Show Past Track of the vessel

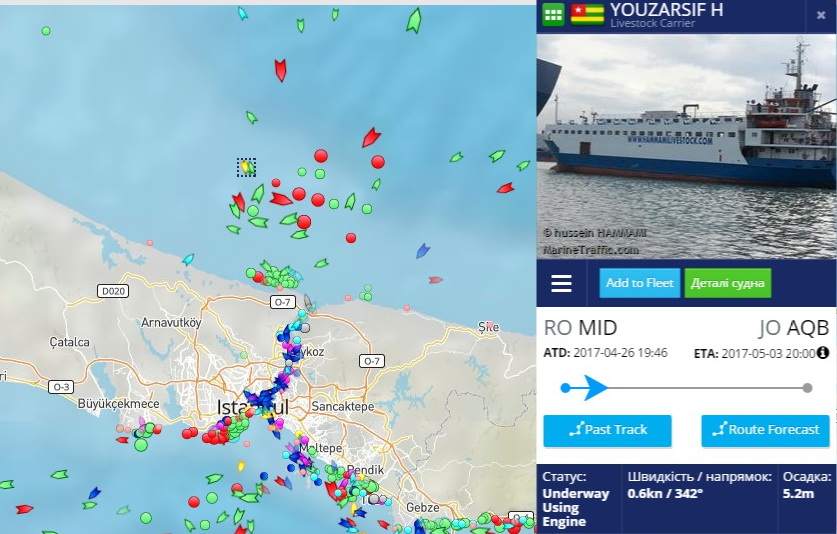click(x=607, y=430)
